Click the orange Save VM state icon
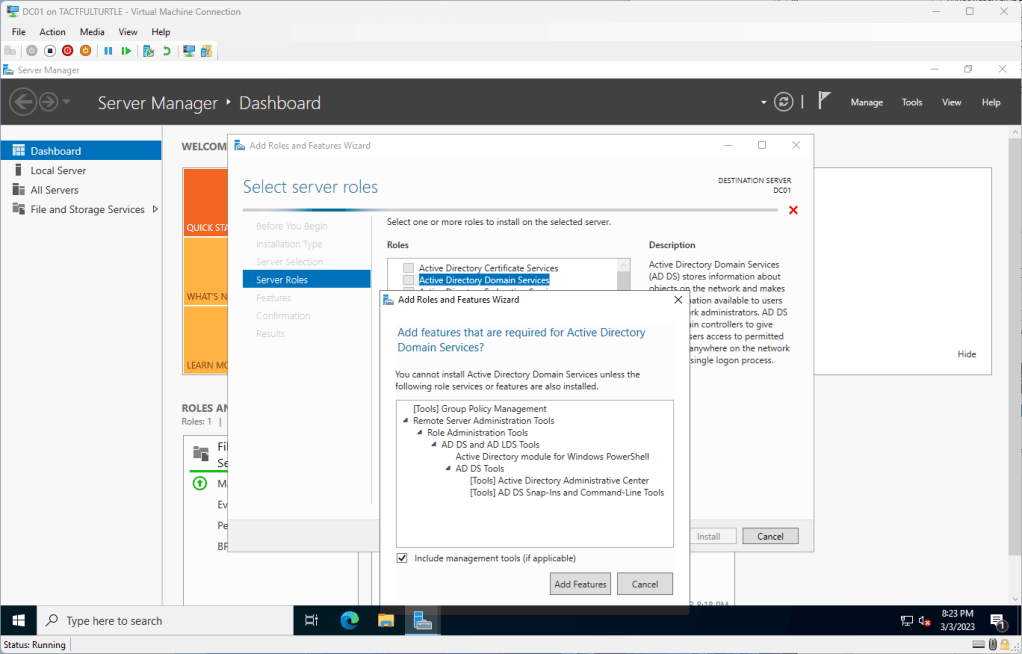Image resolution: width=1022 pixels, height=654 pixels. pyautogui.click(x=85, y=51)
